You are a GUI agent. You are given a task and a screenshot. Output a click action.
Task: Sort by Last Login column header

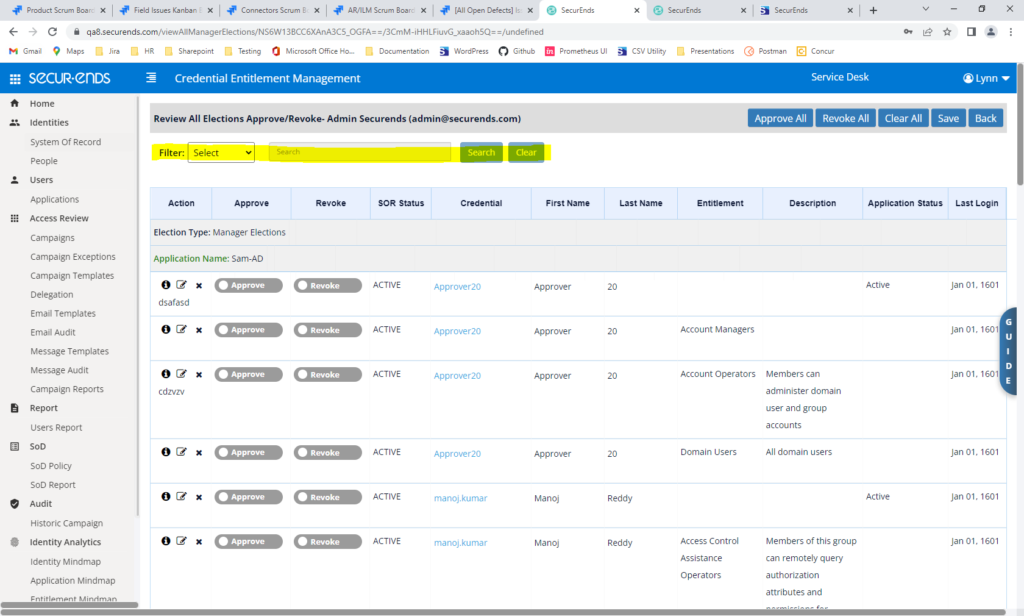tap(976, 203)
